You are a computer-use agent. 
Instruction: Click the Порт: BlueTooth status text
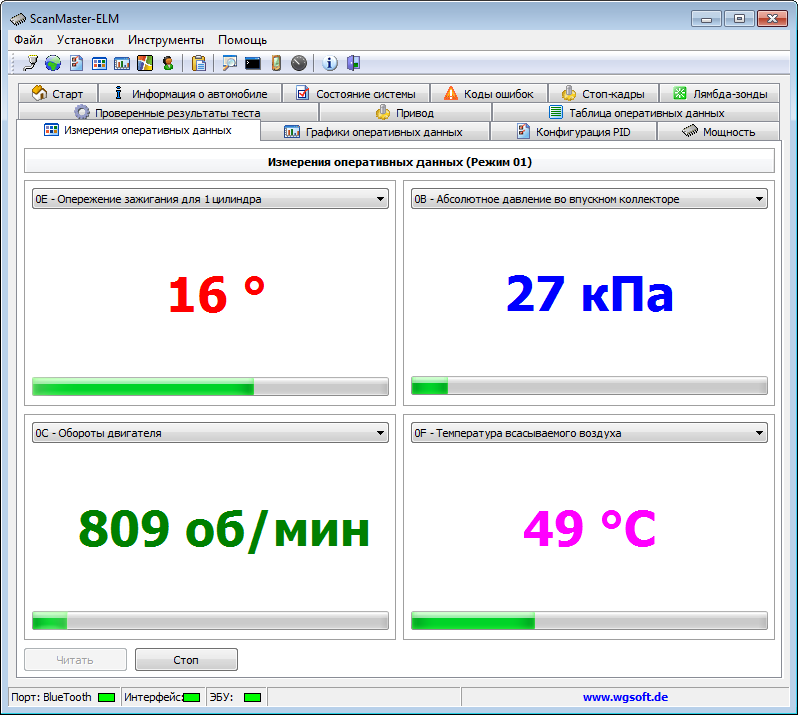(51, 697)
